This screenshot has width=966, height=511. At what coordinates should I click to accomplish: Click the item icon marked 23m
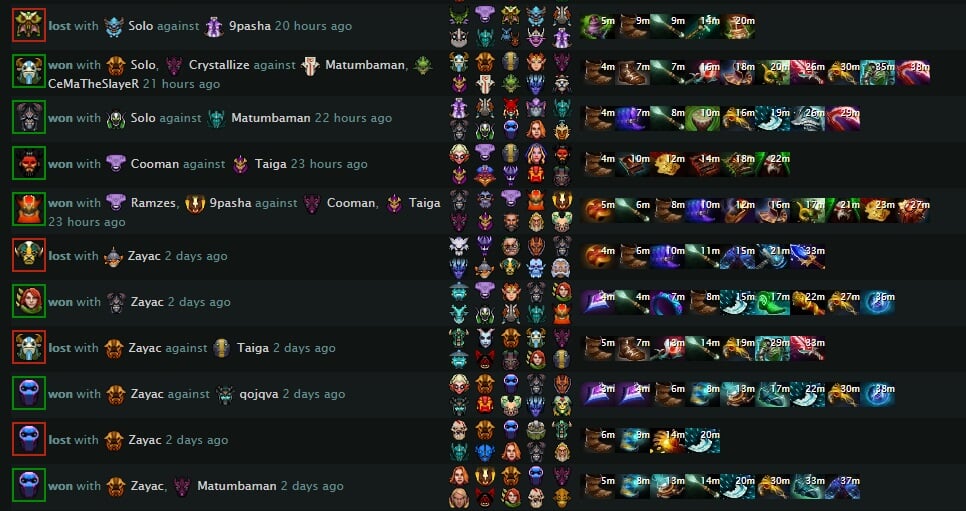[878, 210]
